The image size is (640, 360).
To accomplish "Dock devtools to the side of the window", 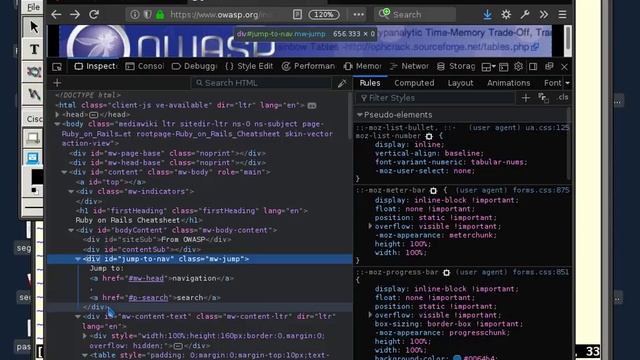I will (533, 67).
